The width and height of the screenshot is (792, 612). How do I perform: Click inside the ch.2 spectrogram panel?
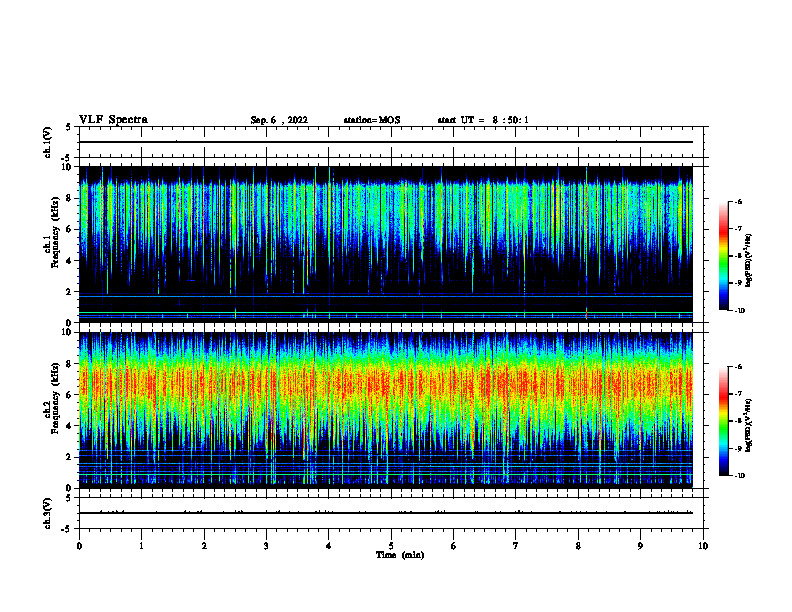386,410
